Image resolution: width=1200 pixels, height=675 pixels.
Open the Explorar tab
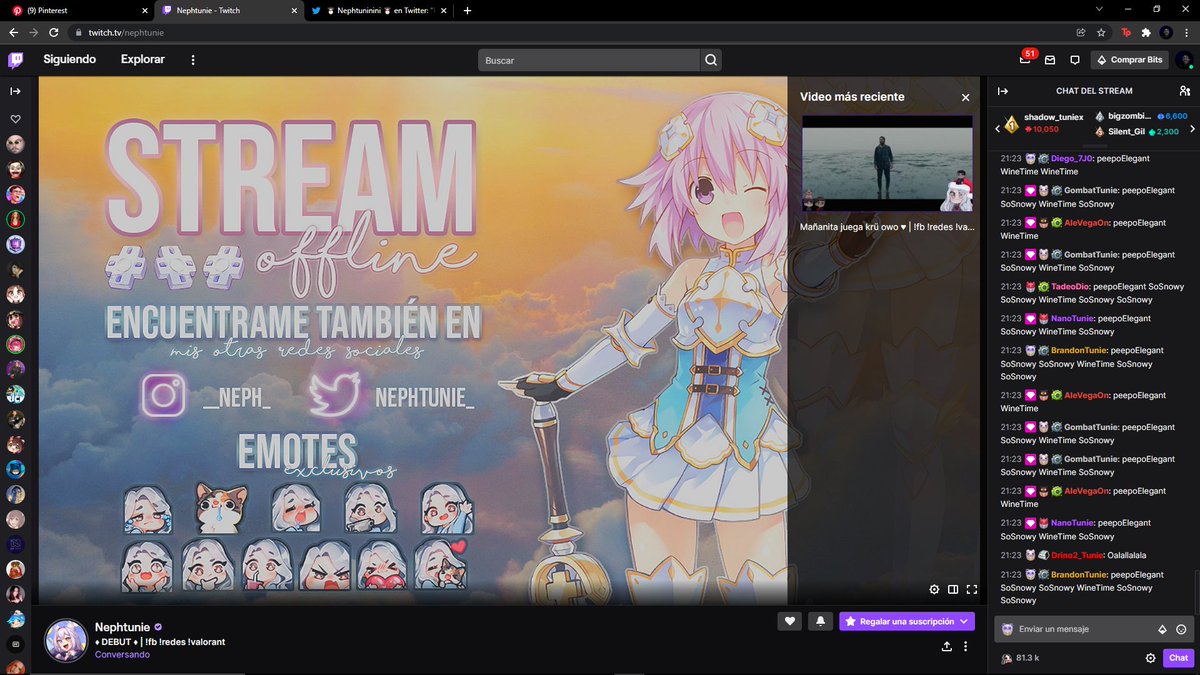click(x=143, y=59)
